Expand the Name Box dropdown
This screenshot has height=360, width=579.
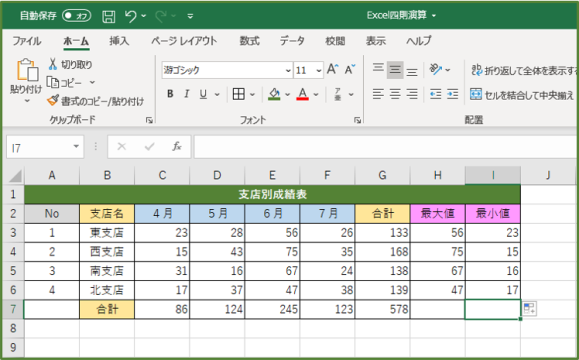click(x=76, y=147)
